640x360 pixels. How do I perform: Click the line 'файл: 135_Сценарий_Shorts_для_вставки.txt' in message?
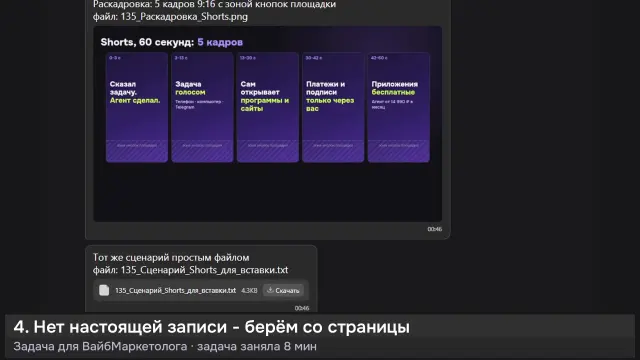click(191, 270)
